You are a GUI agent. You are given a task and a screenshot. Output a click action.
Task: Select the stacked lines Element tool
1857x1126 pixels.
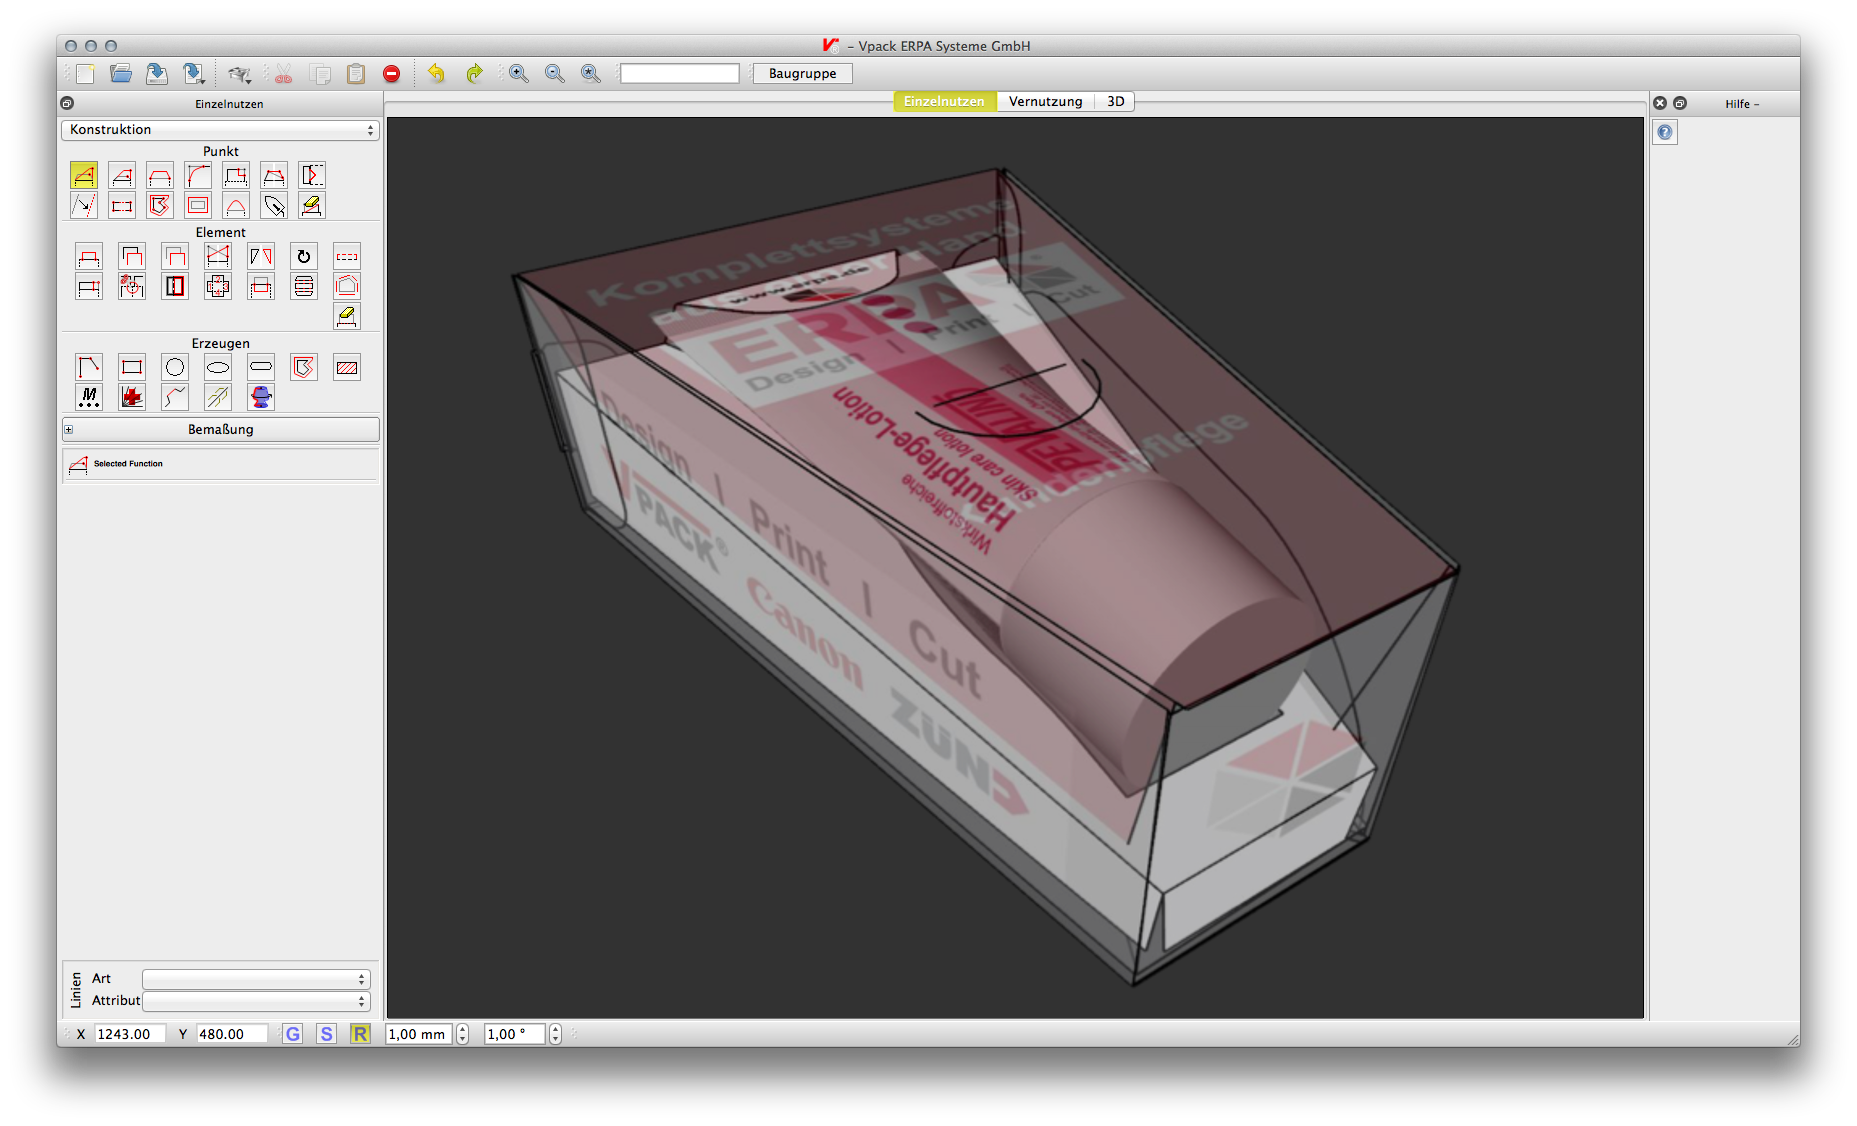[304, 286]
